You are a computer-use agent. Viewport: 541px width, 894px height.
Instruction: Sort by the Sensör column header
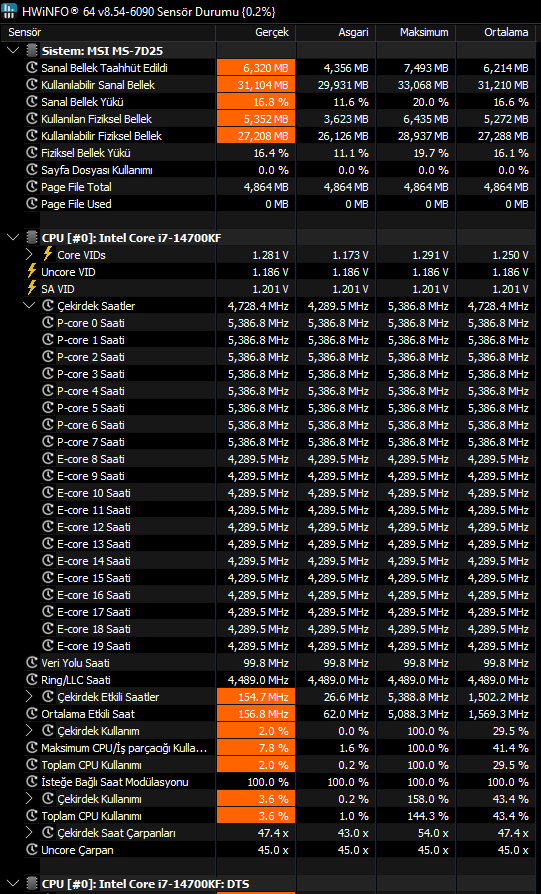(x=108, y=32)
